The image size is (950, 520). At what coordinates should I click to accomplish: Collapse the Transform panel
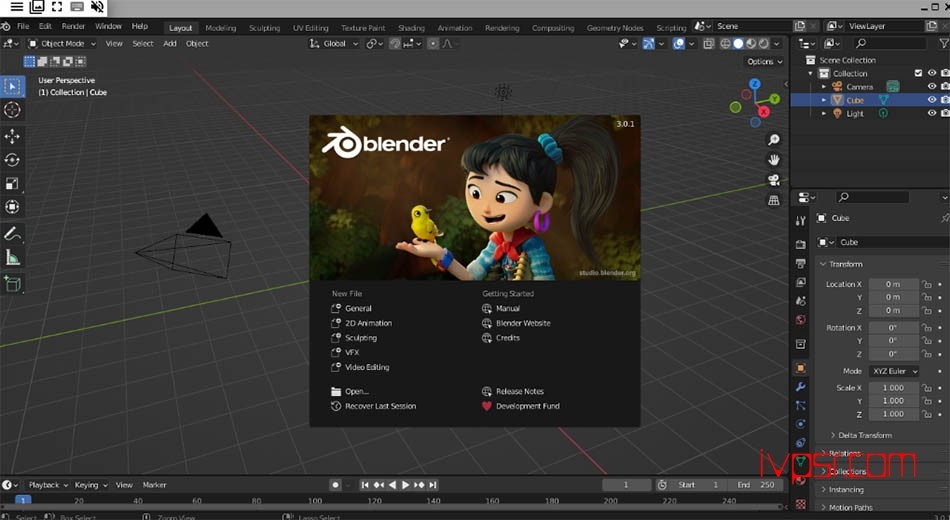point(840,264)
